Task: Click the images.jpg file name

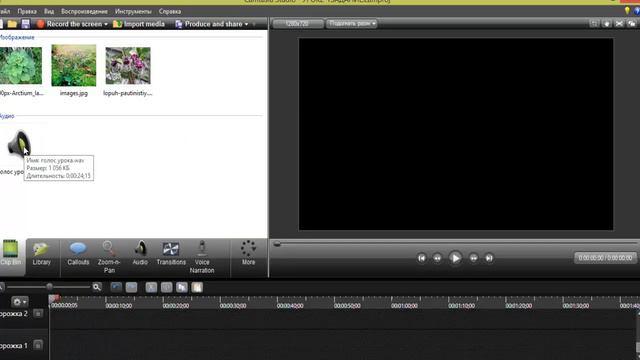Action: click(74, 93)
